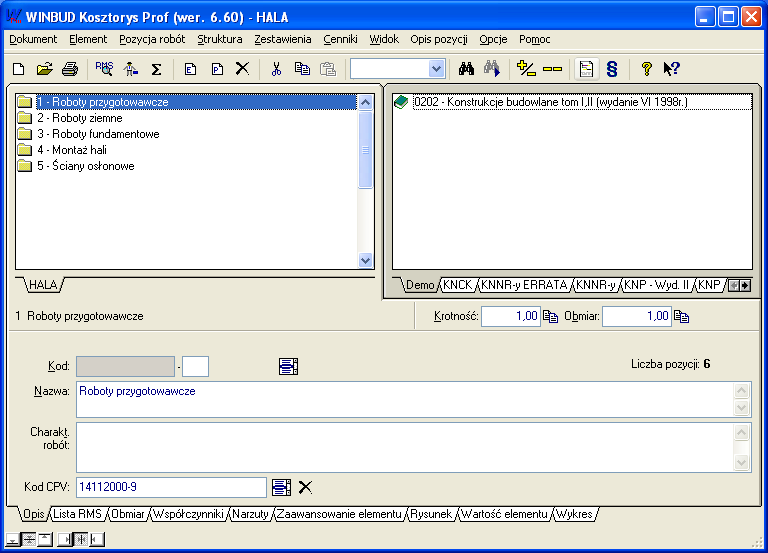Click the first panel layout button bottom-left
768x553 pixels.
(x=13, y=539)
